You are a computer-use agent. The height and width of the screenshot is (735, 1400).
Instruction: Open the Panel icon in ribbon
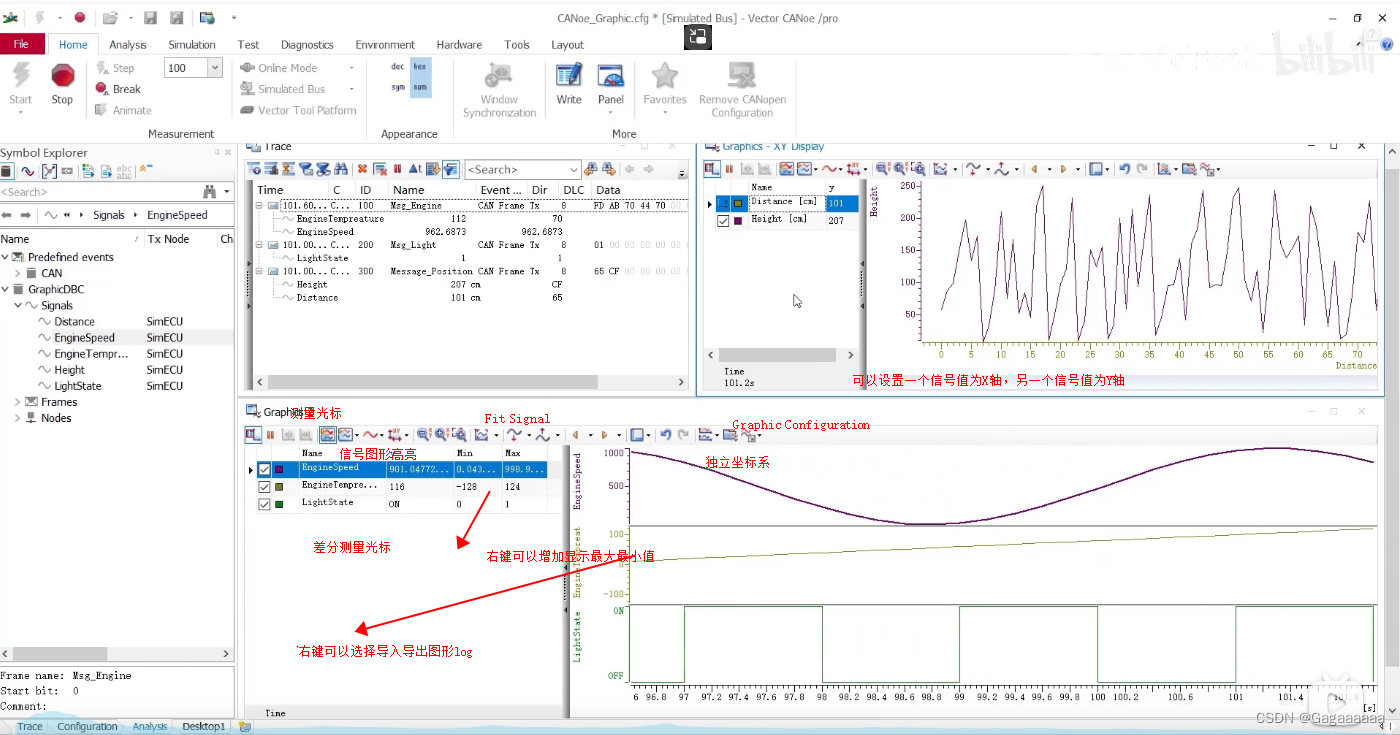611,76
